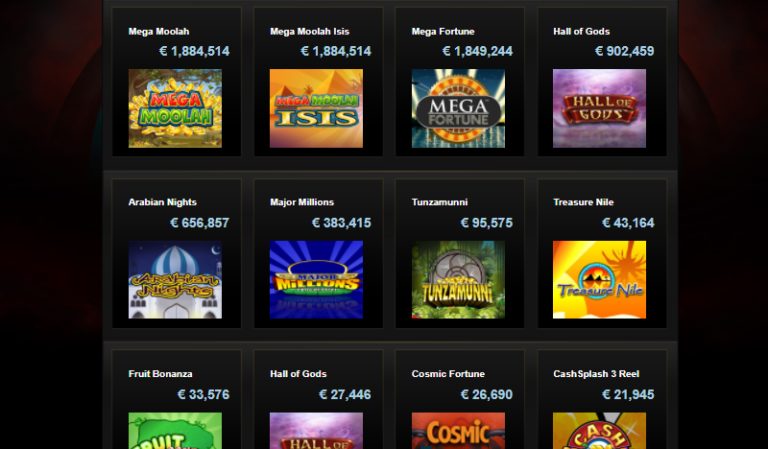The height and width of the screenshot is (449, 768).
Task: Click the Mega Fortune title link
Action: point(443,31)
